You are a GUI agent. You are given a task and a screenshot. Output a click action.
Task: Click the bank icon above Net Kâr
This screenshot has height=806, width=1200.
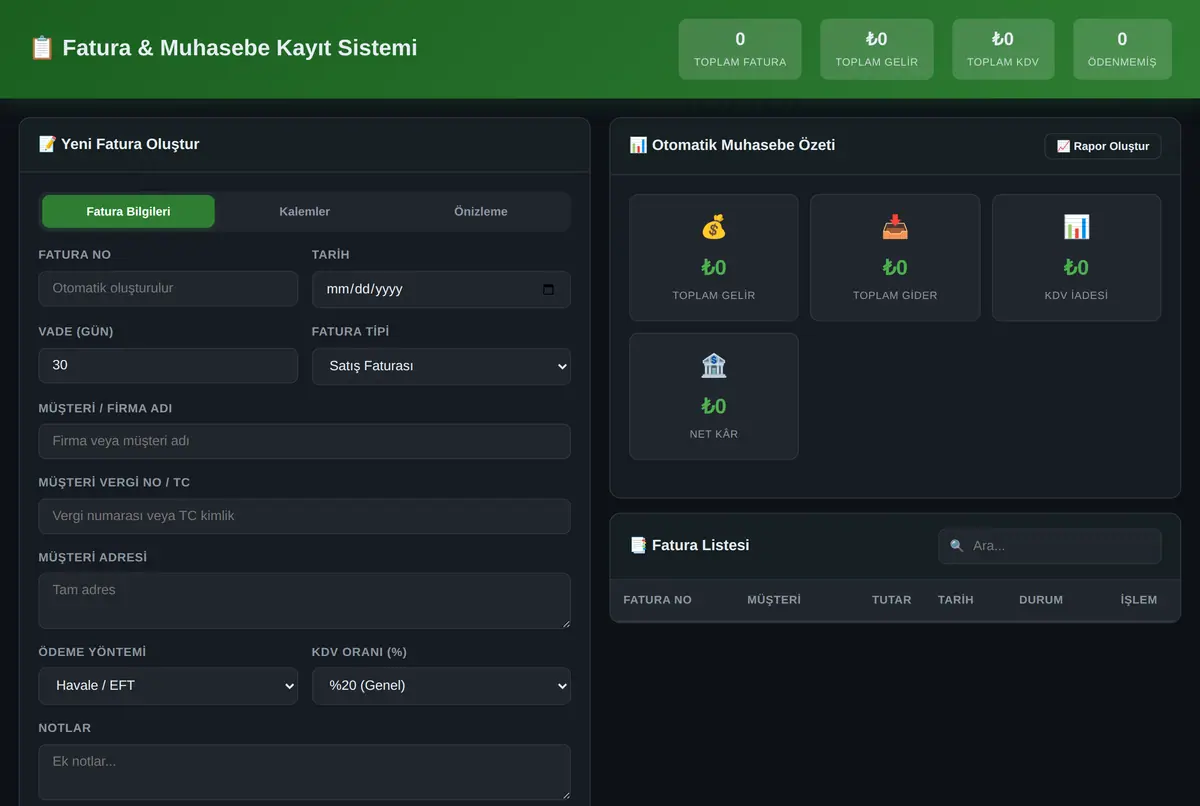(x=714, y=366)
